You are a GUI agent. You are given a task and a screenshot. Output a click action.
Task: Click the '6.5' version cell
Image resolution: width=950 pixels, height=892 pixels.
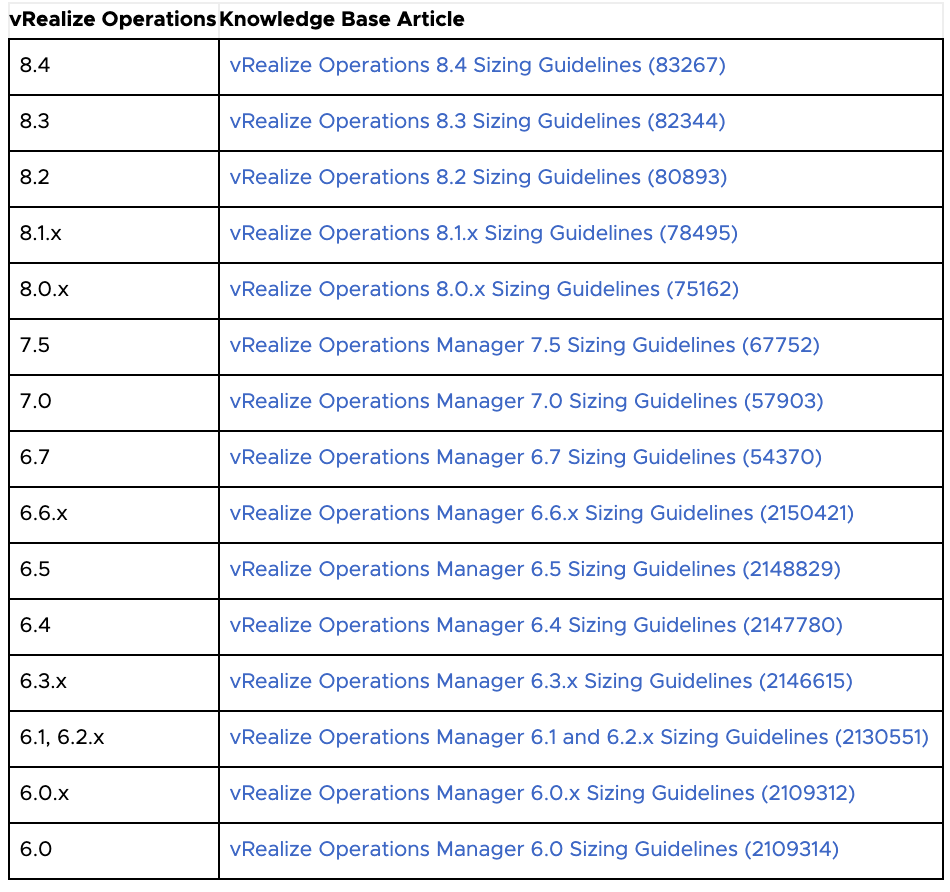point(114,570)
